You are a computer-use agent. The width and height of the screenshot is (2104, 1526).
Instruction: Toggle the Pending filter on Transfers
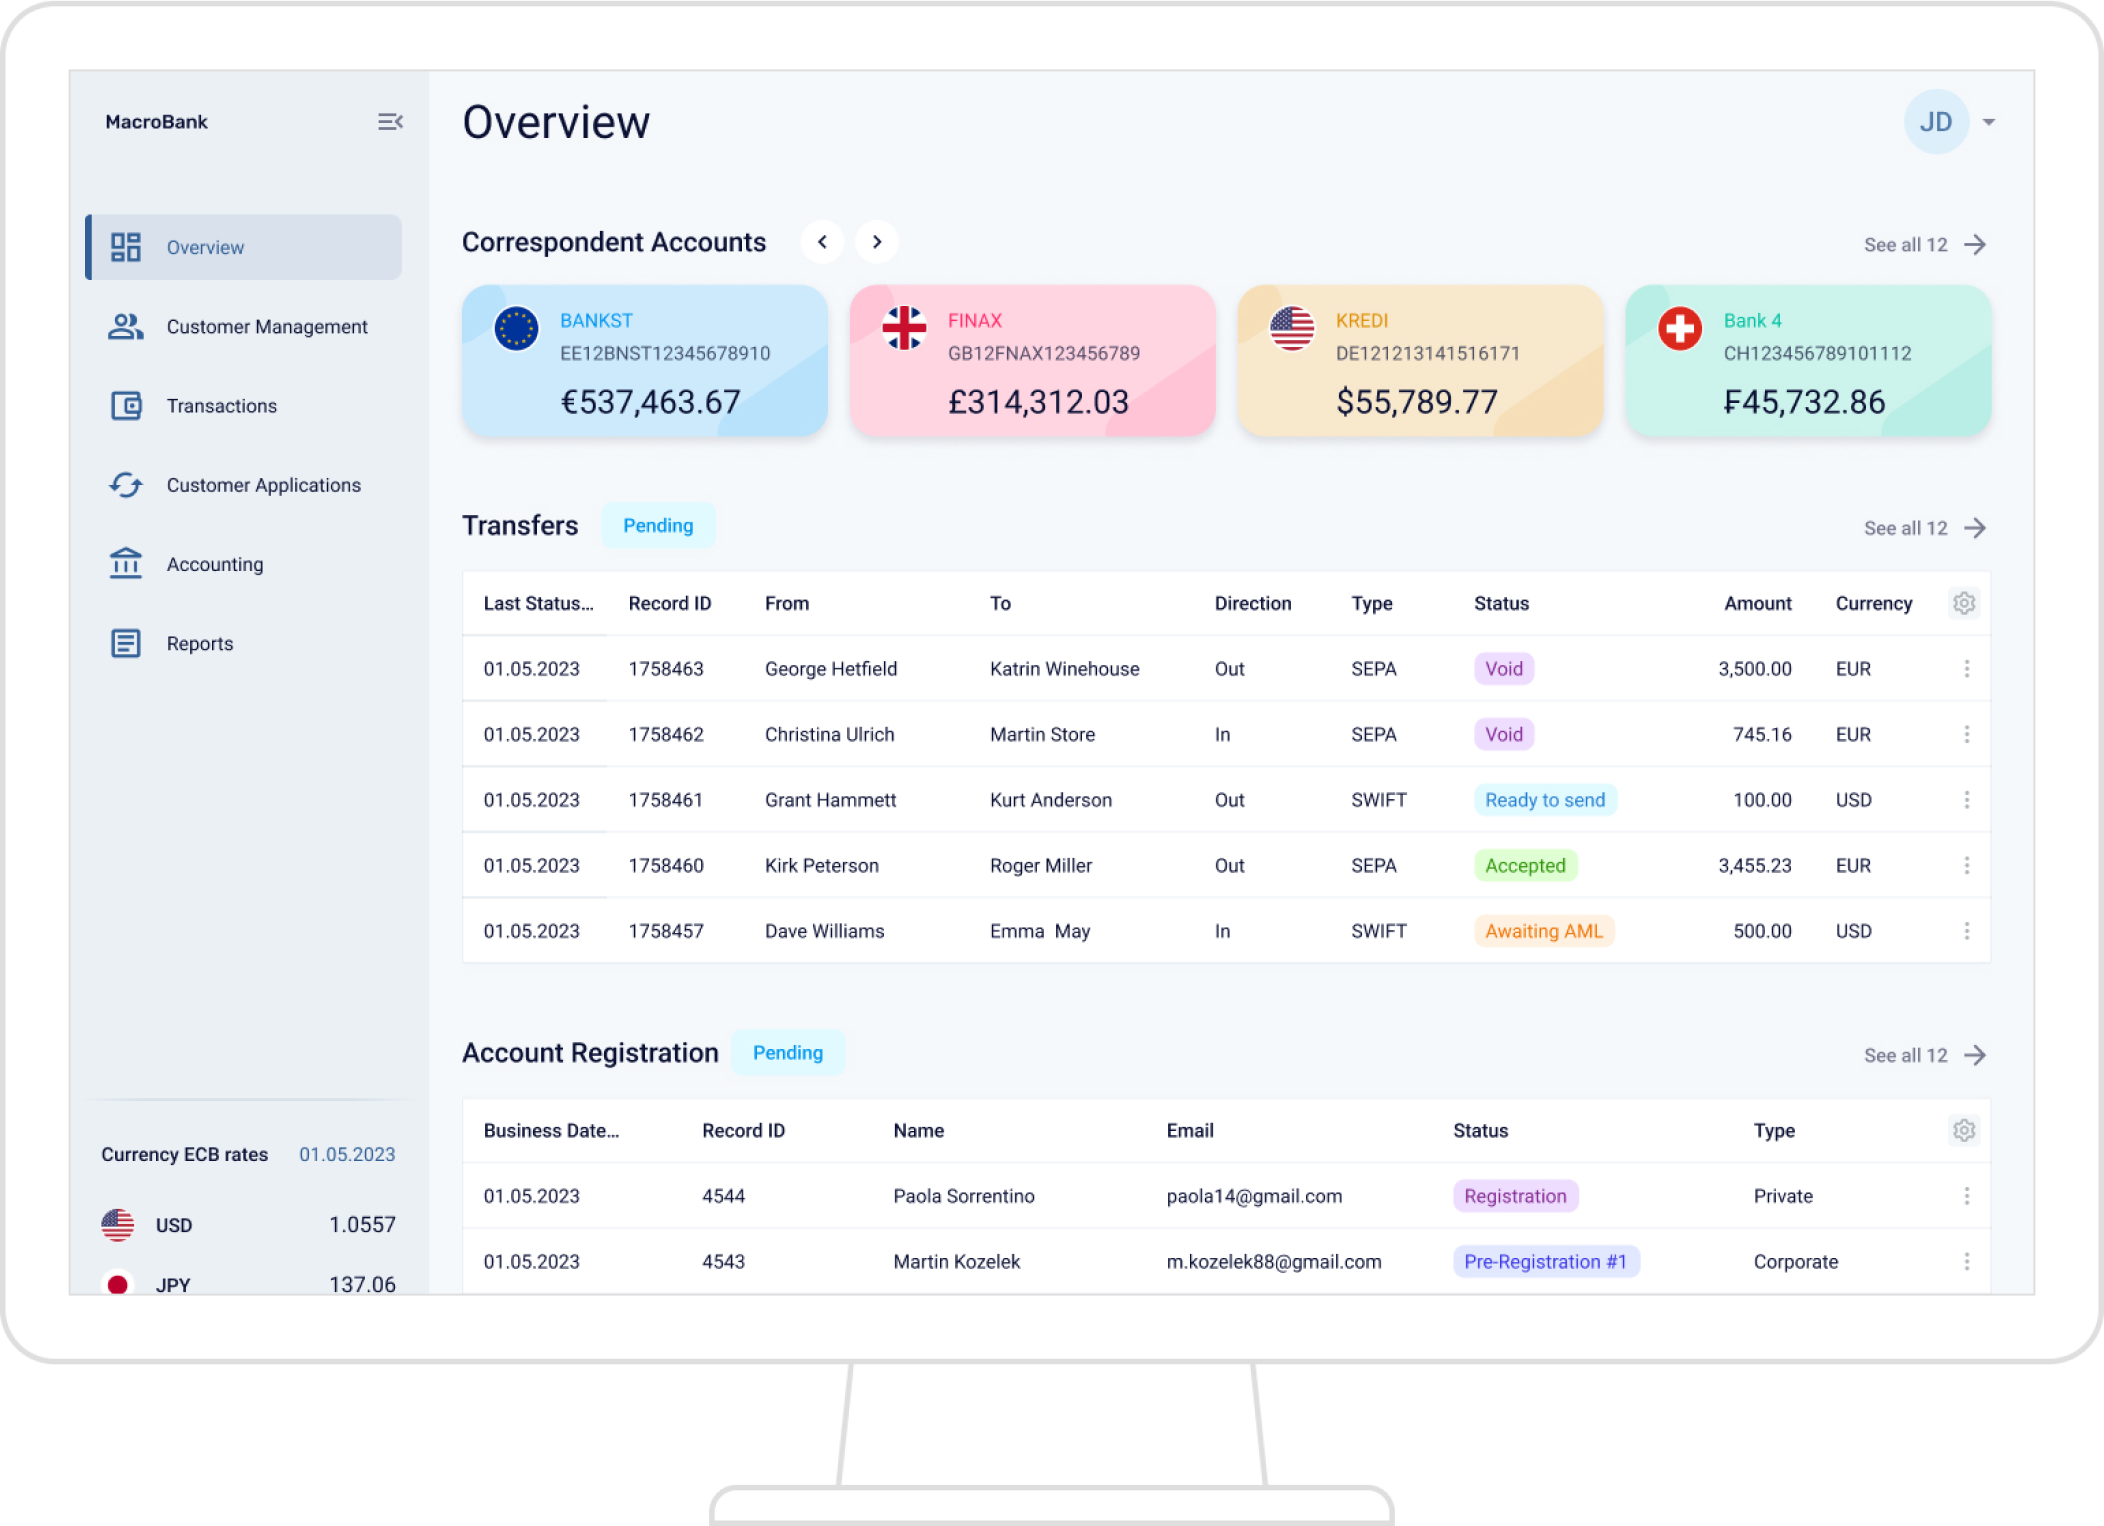click(x=658, y=524)
